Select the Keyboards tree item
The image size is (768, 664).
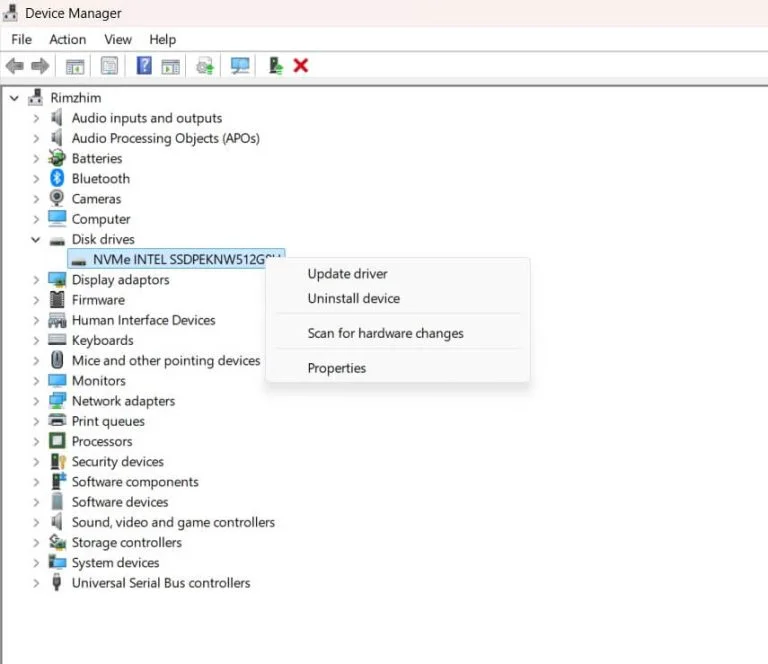[x=102, y=341]
